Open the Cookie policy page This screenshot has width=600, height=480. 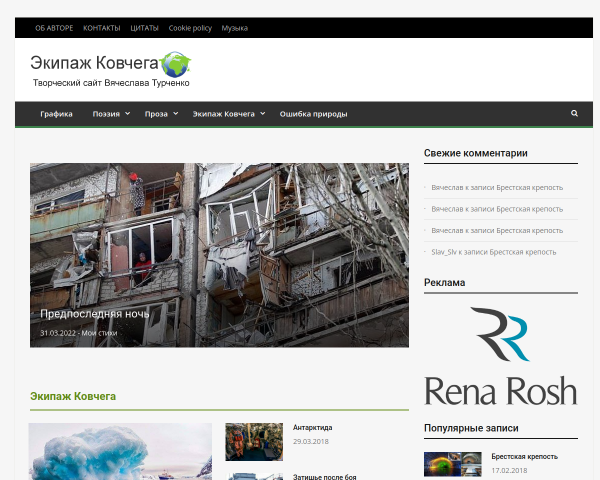click(x=190, y=28)
